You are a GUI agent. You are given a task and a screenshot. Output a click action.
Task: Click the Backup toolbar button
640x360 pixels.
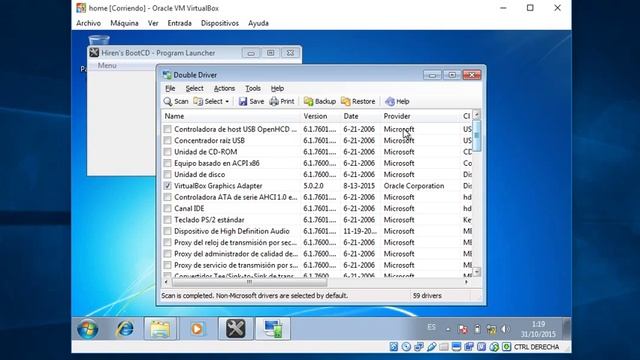[x=320, y=101]
